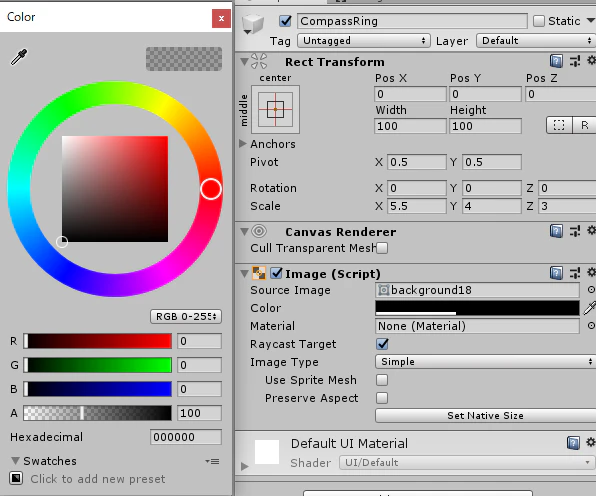The height and width of the screenshot is (496, 596).
Task: Expand the Anchors foldout
Action: 243,144
